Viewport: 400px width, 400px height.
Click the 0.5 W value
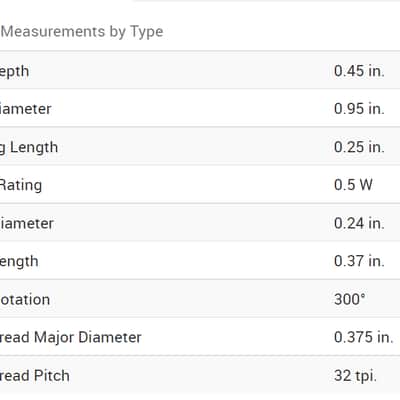click(x=353, y=185)
